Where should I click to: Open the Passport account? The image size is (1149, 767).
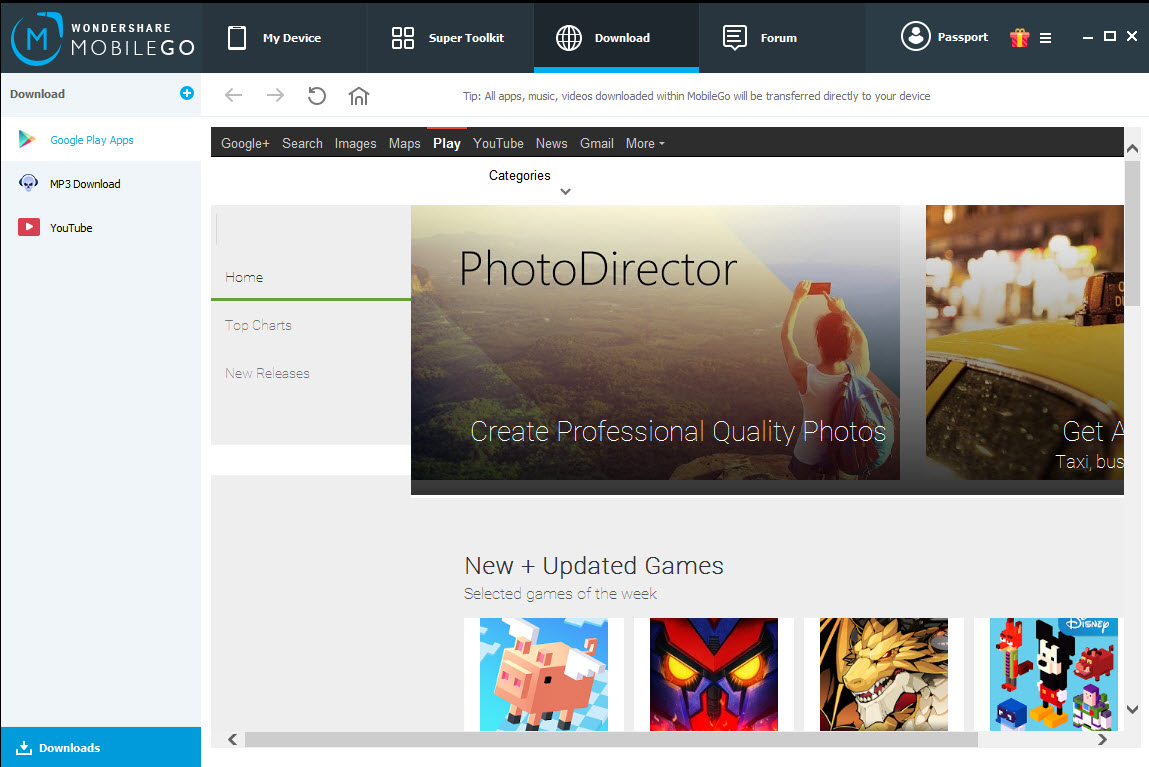[x=944, y=37]
